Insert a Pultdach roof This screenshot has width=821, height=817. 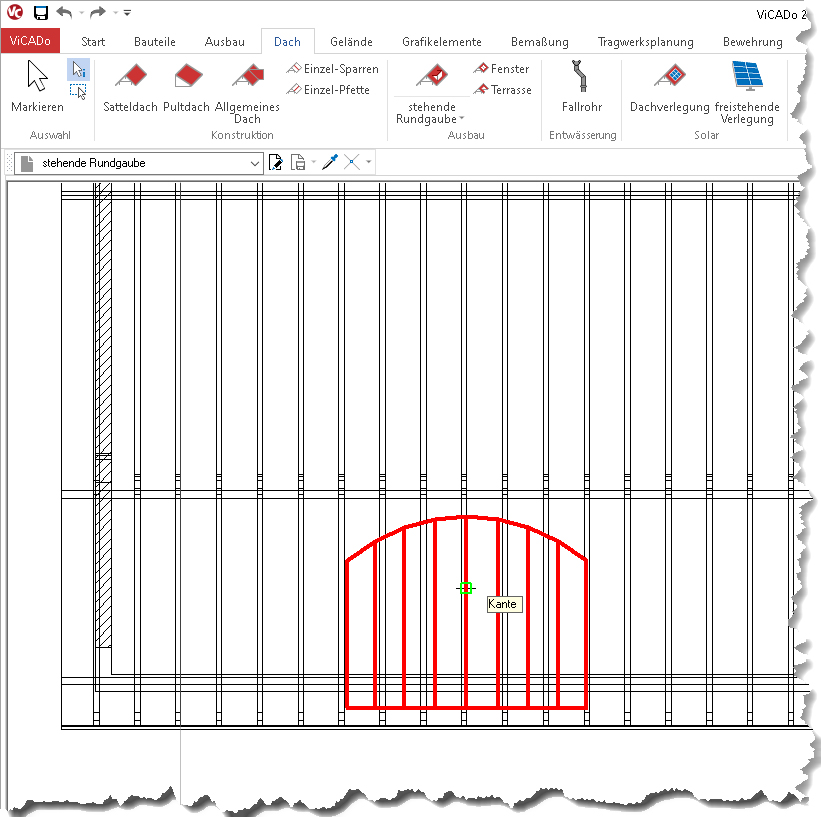[x=186, y=86]
